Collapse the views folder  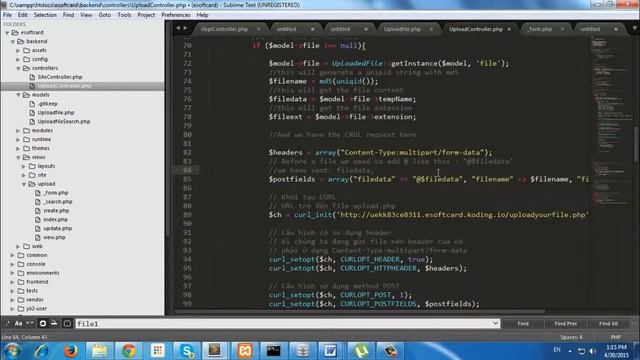(x=18, y=158)
